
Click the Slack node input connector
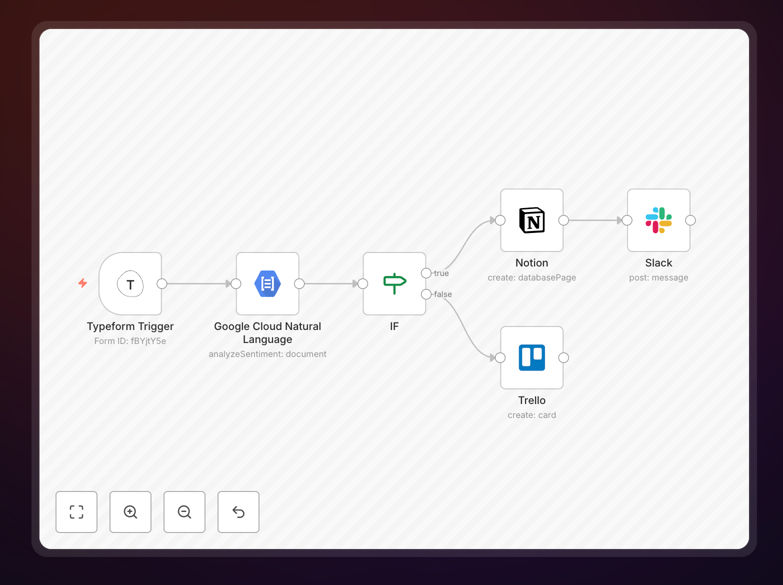[627, 220]
